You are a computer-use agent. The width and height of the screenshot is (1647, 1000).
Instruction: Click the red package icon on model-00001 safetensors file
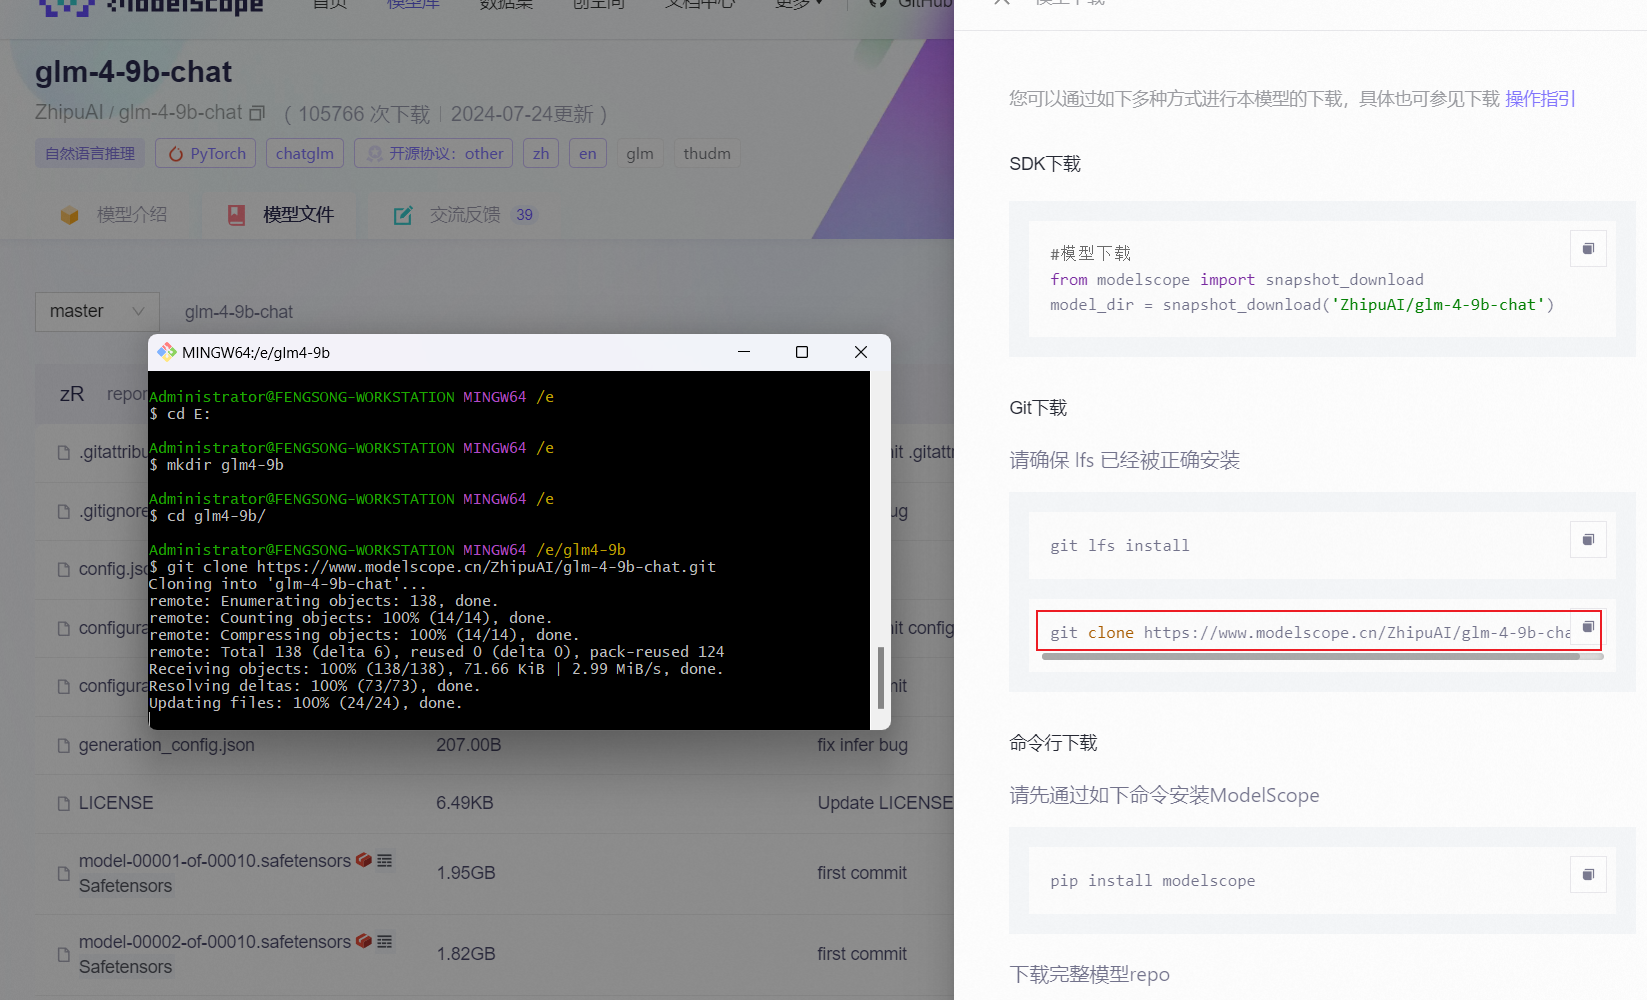pyautogui.click(x=363, y=859)
